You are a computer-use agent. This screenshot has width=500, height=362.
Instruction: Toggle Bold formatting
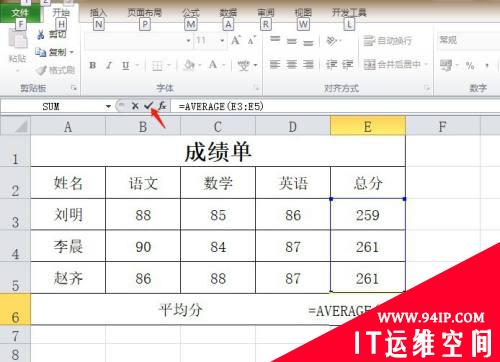[x=93, y=65]
